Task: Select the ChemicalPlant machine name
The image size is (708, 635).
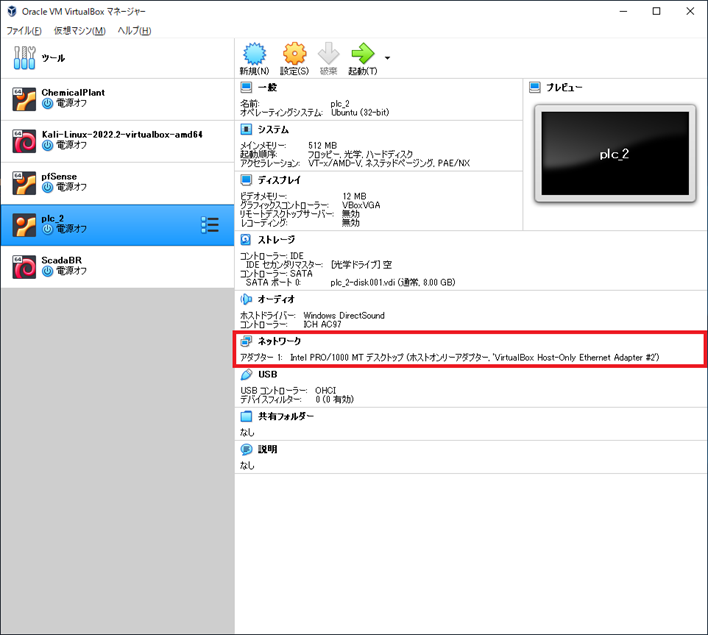Action: (73, 92)
